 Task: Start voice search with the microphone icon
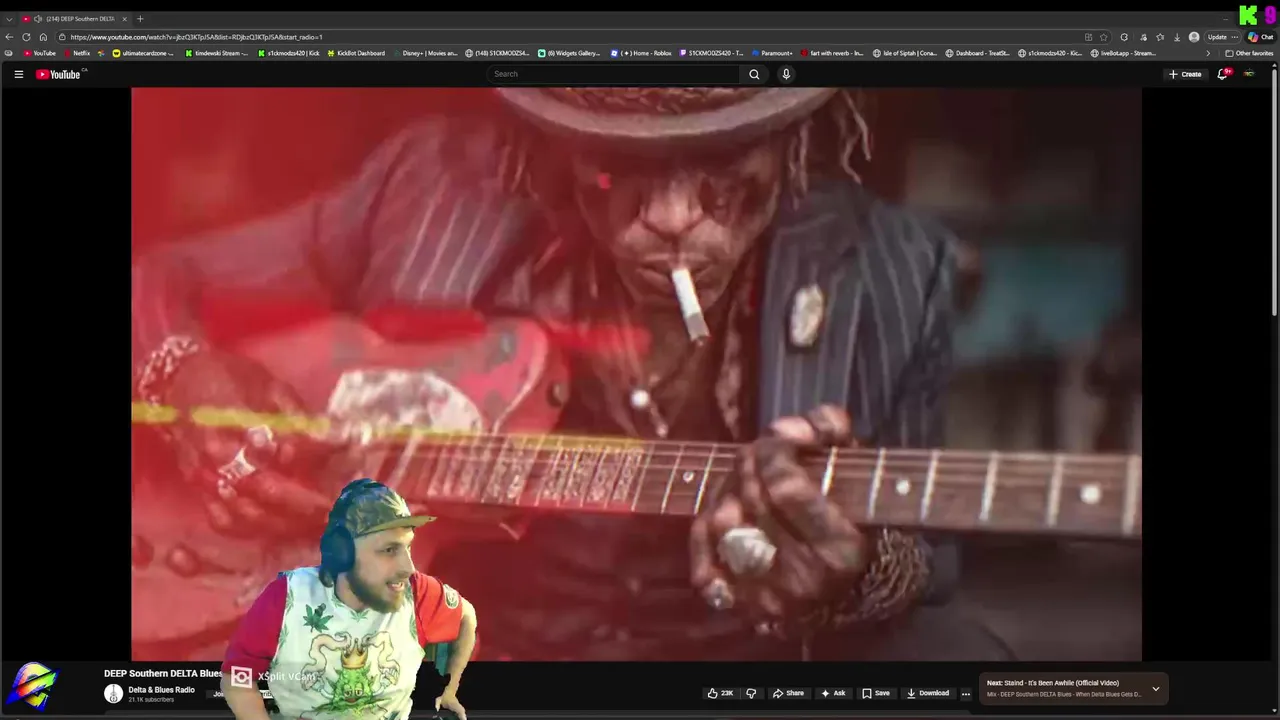point(786,74)
